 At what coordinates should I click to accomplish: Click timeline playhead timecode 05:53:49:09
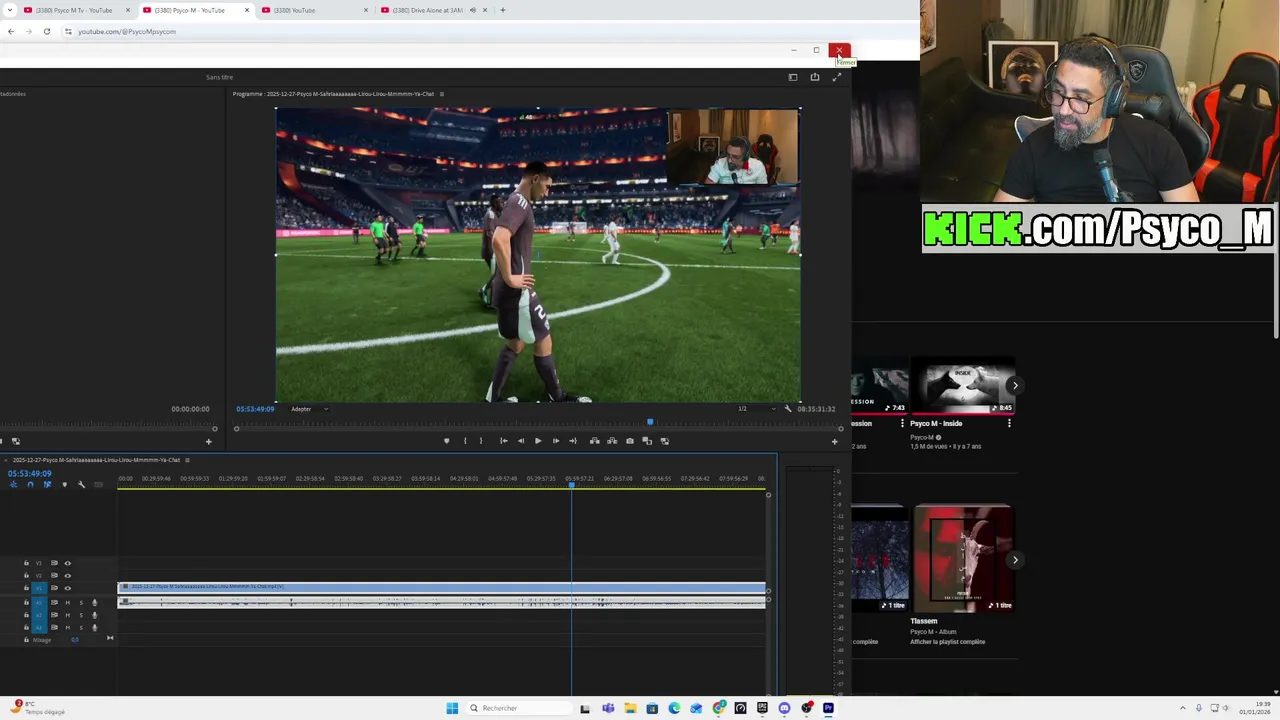(x=30, y=473)
